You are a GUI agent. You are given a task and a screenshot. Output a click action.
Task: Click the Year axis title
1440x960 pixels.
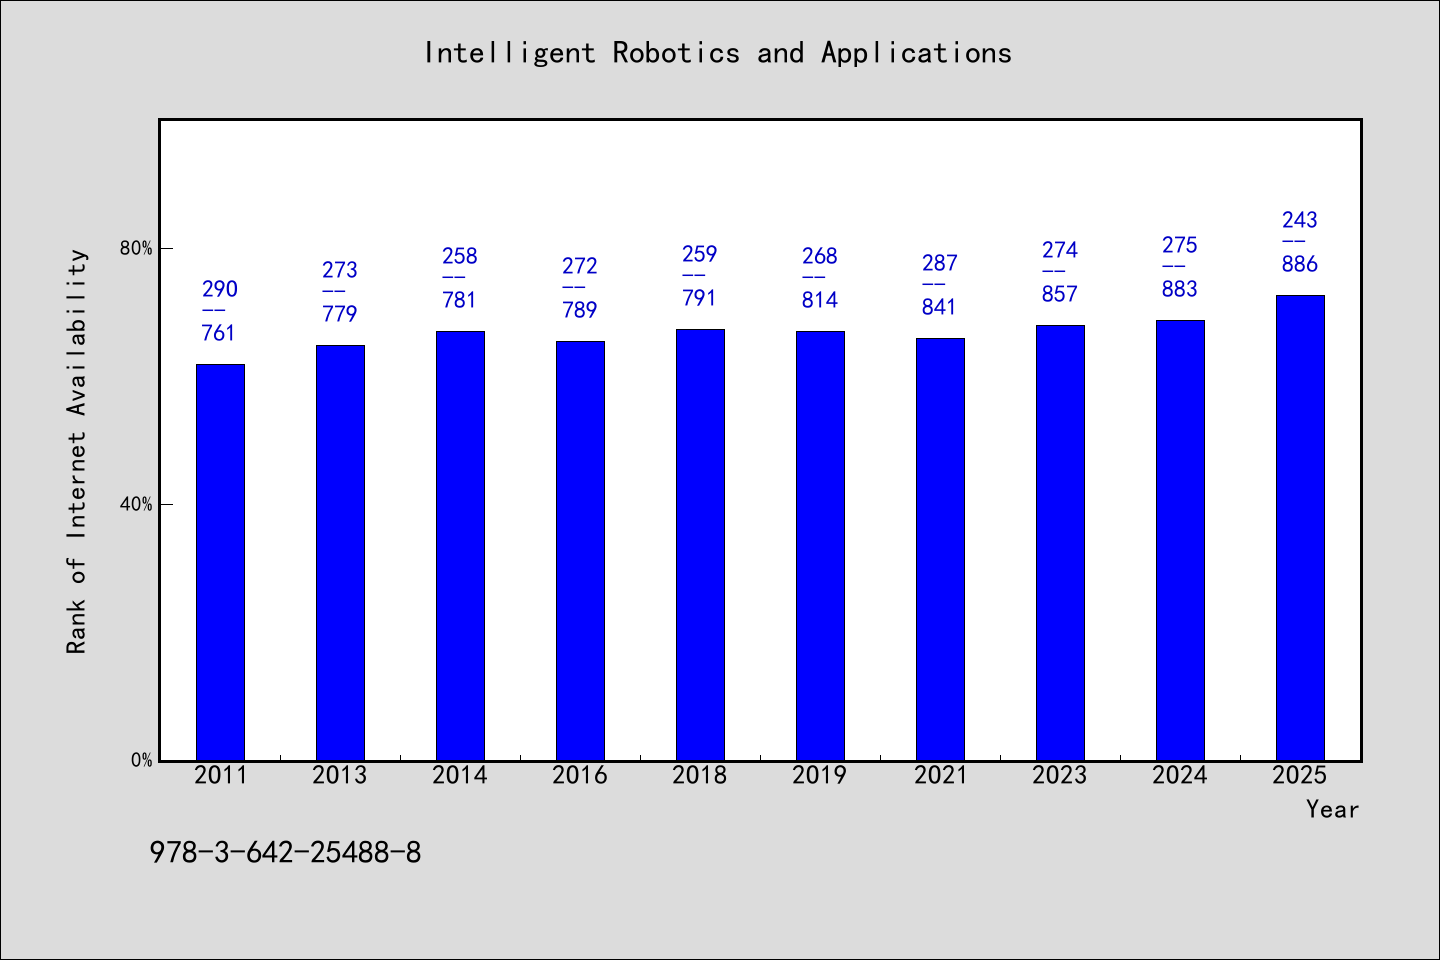tap(1332, 809)
